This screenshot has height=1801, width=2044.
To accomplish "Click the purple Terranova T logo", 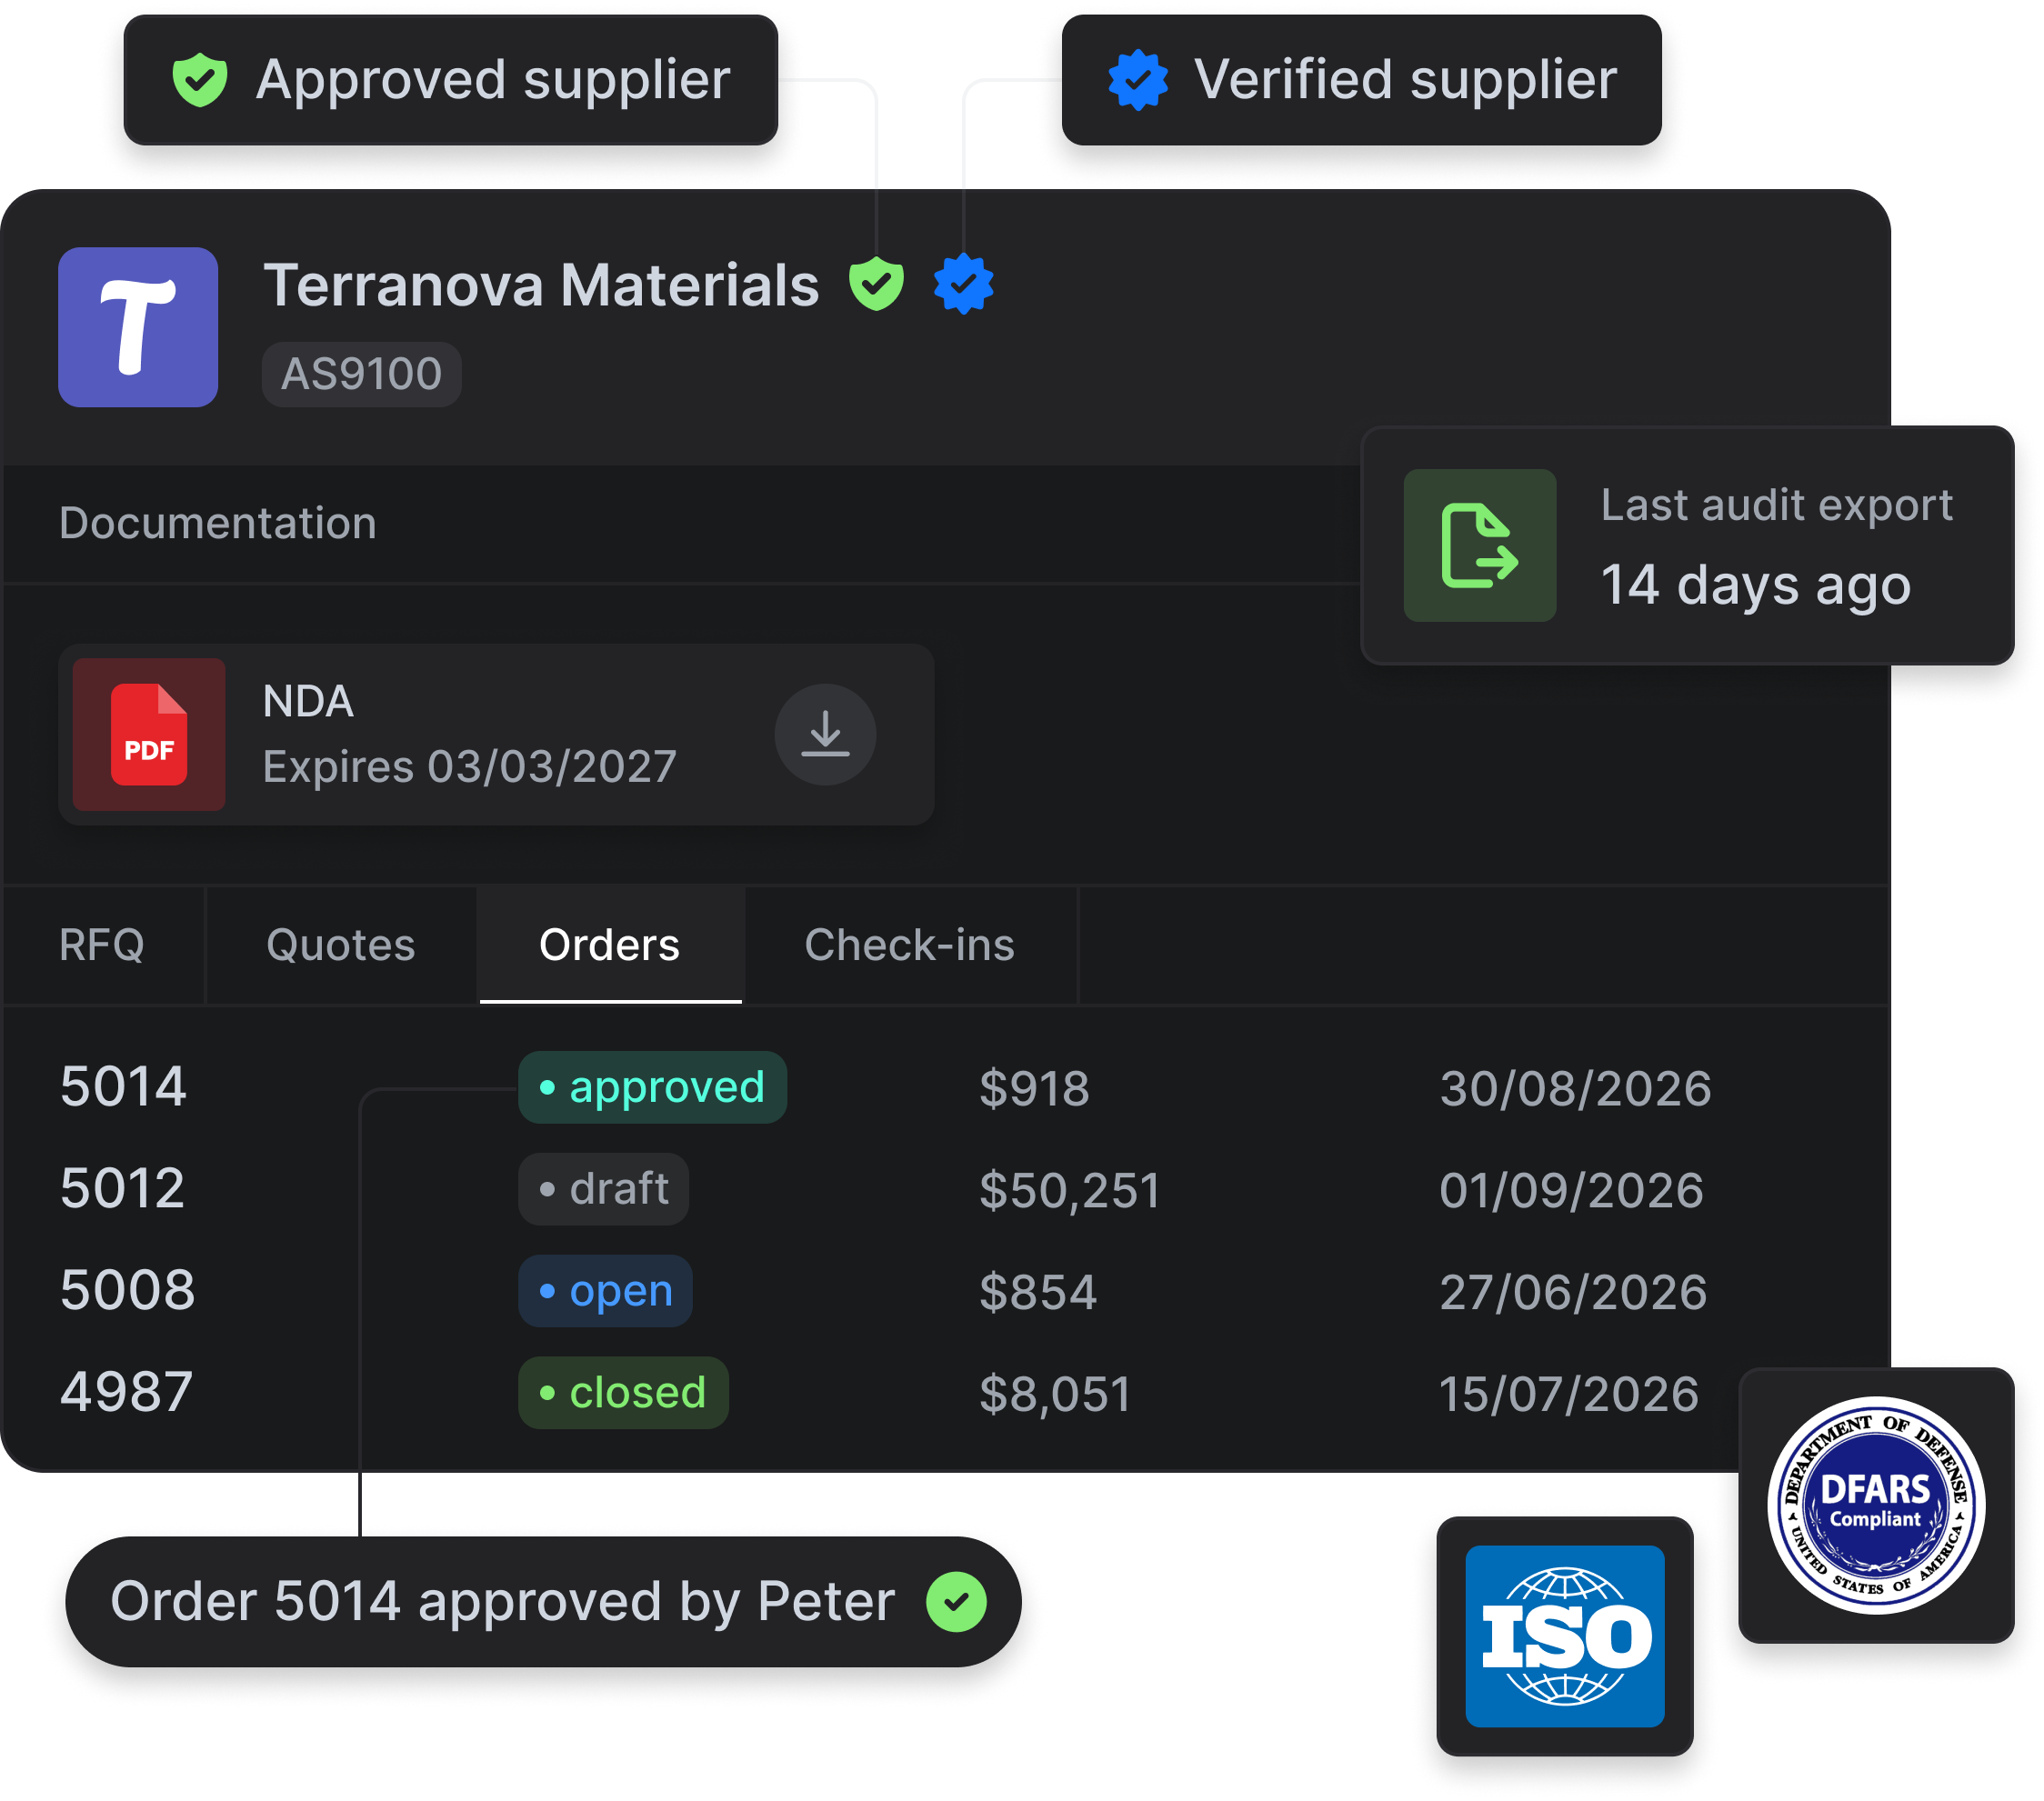I will coord(138,327).
